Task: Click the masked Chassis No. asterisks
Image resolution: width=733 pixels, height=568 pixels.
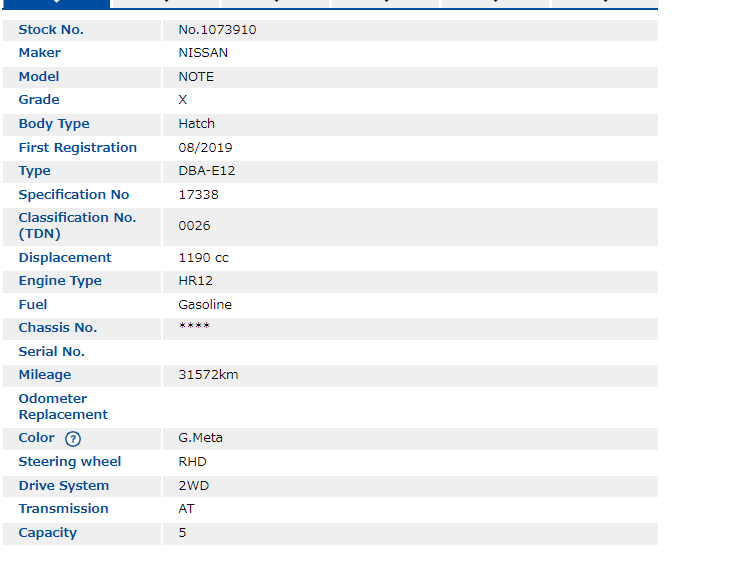Action: [x=194, y=328]
